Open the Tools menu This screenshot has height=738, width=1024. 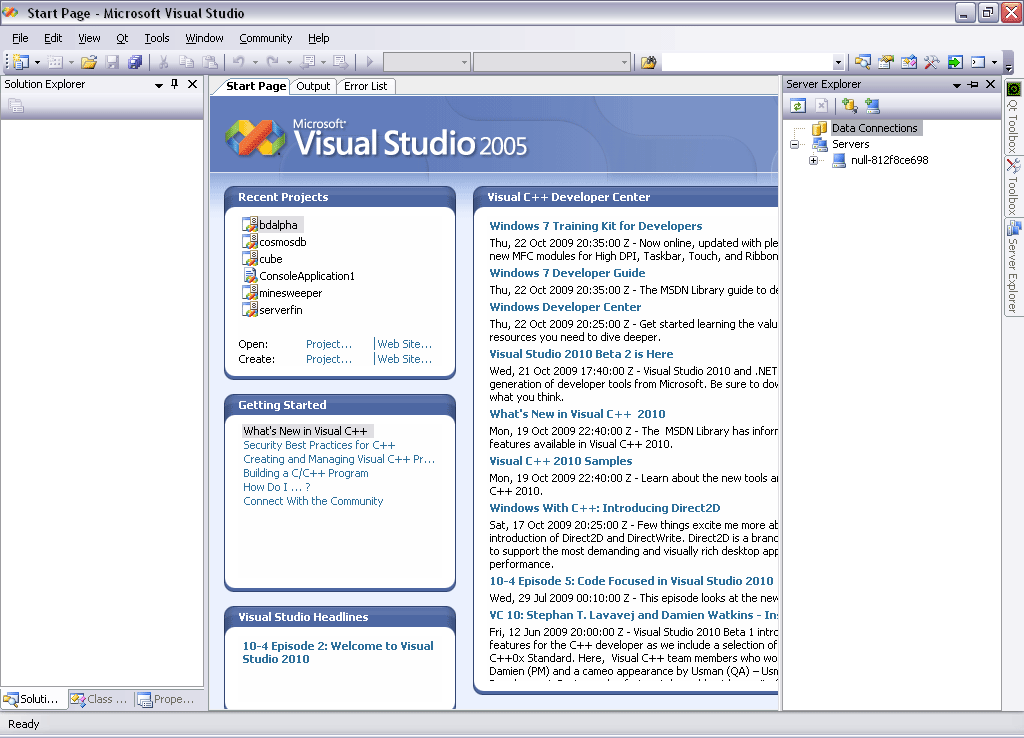[157, 38]
